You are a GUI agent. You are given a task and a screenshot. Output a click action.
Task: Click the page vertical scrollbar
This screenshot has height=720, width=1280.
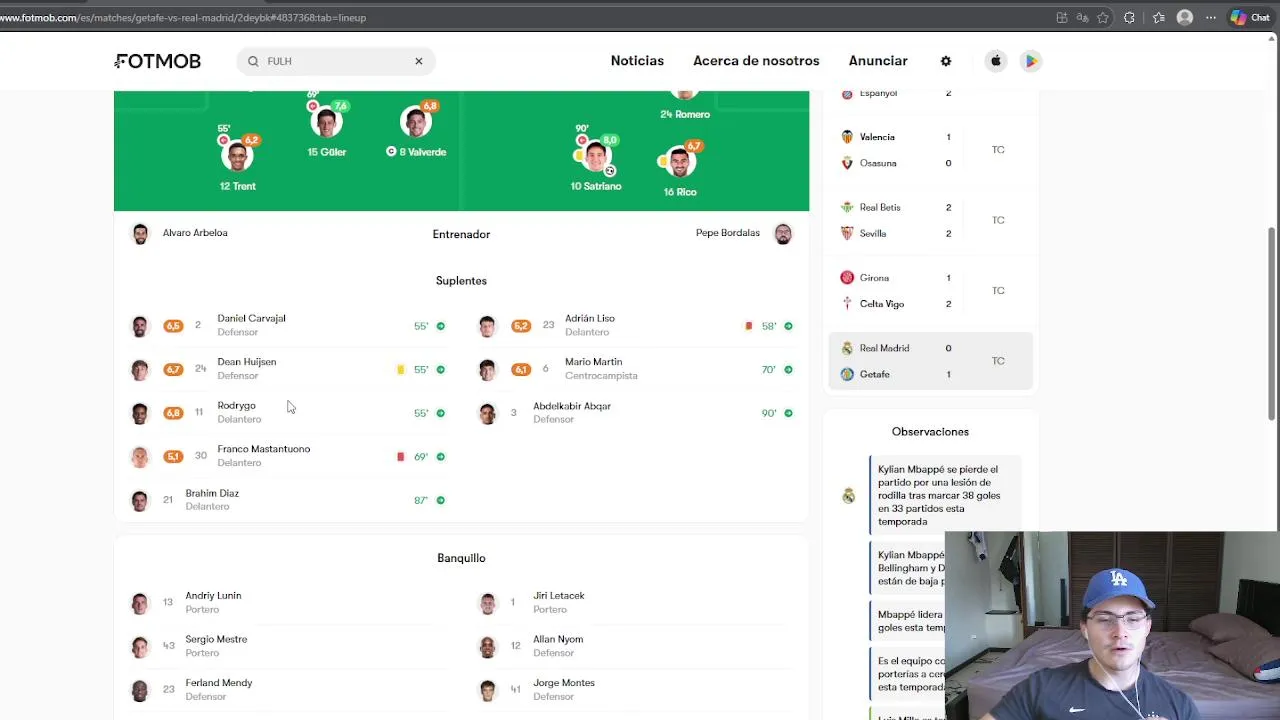point(1272,325)
